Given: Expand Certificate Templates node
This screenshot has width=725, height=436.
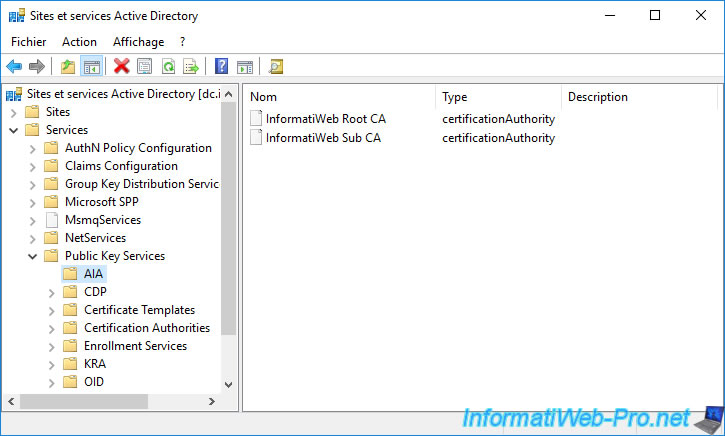Looking at the screenshot, I should pyautogui.click(x=51, y=311).
